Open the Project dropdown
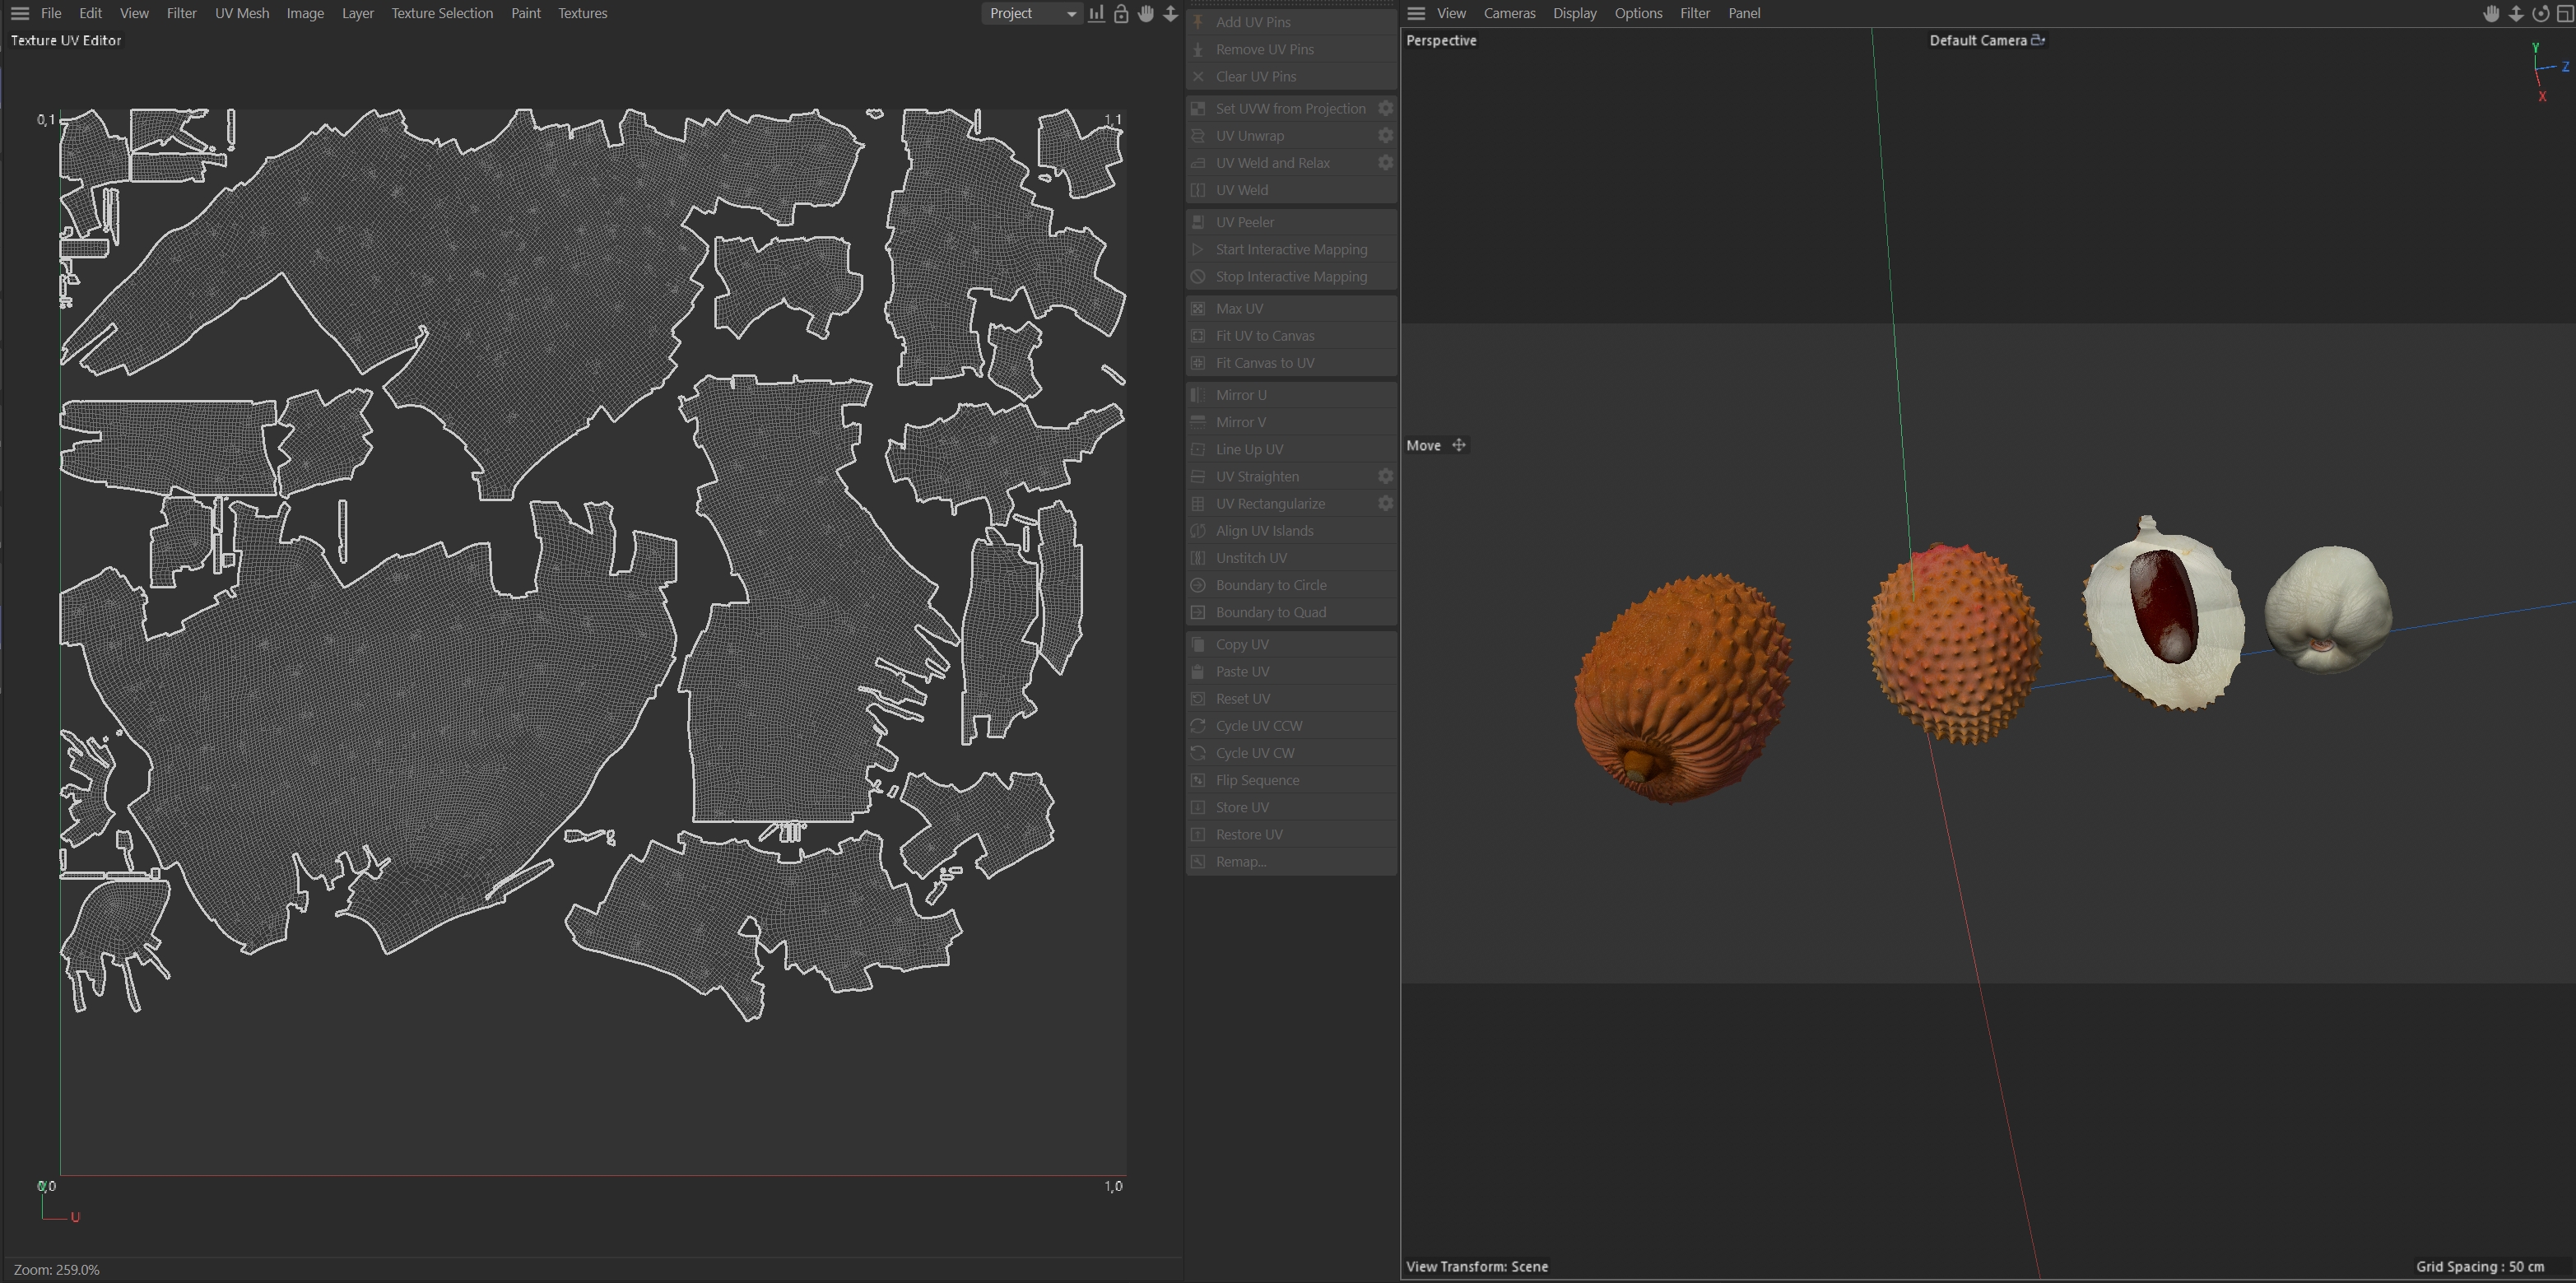Screen dimensions: 2576x1283 (1031, 13)
